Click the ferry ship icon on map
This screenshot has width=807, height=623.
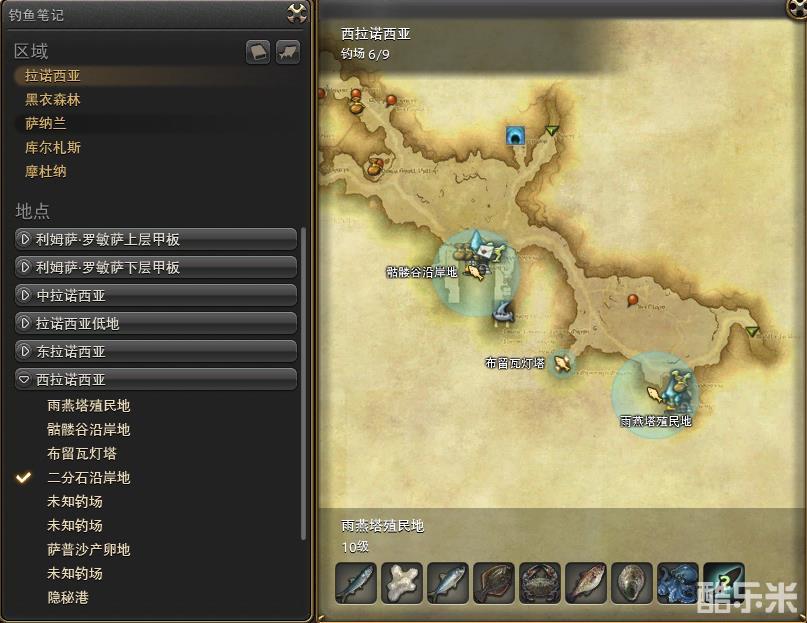(503, 313)
